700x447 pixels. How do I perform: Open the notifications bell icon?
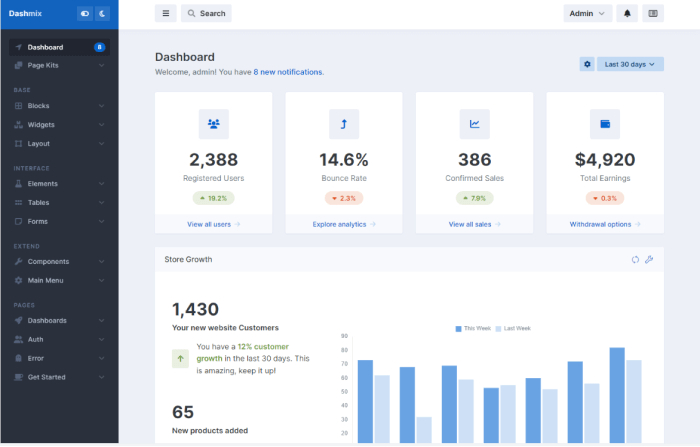click(627, 13)
